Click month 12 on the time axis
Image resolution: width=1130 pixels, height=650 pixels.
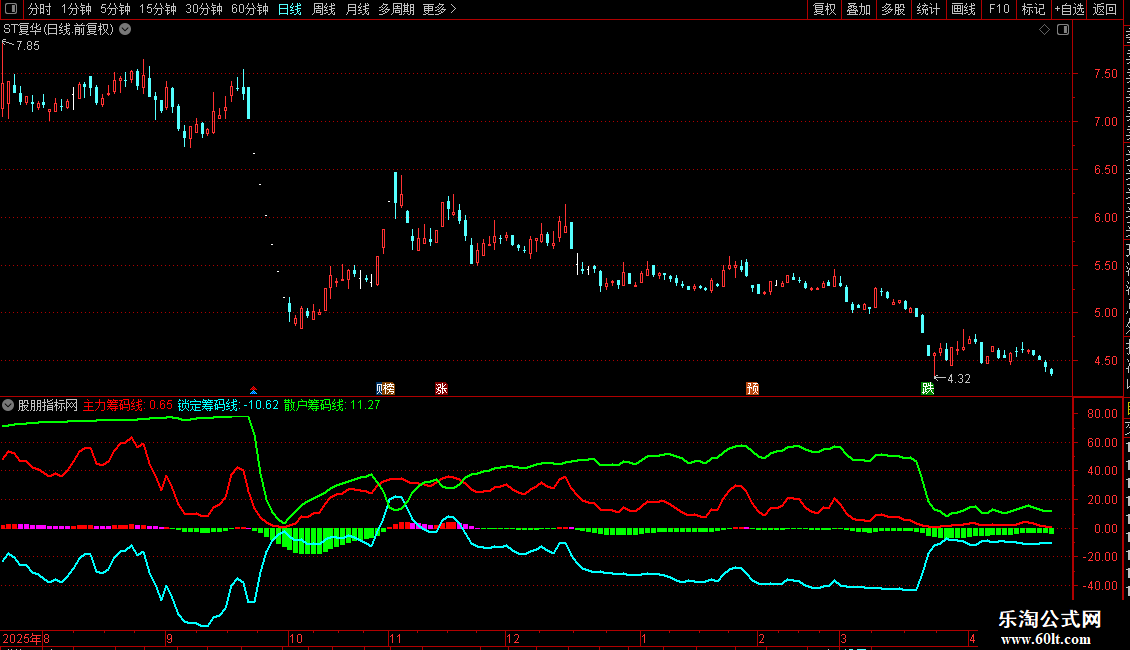pyautogui.click(x=512, y=638)
